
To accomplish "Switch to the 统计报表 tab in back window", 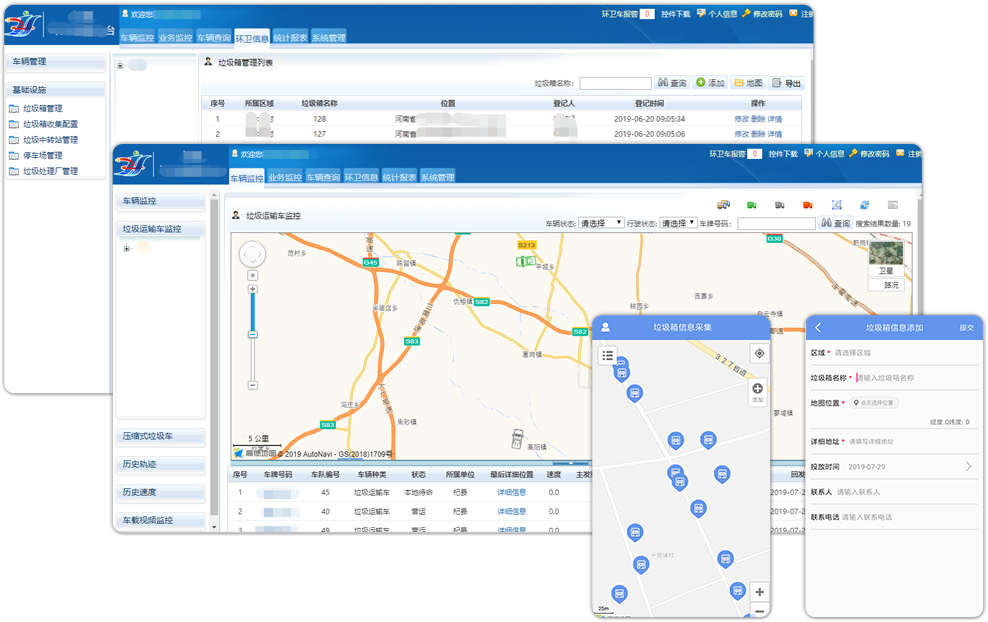I will pos(290,38).
